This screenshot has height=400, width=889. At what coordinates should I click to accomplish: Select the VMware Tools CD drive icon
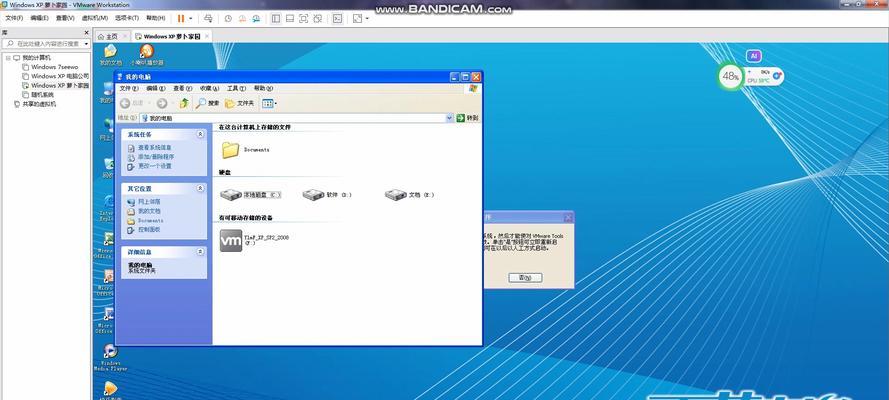pos(231,241)
